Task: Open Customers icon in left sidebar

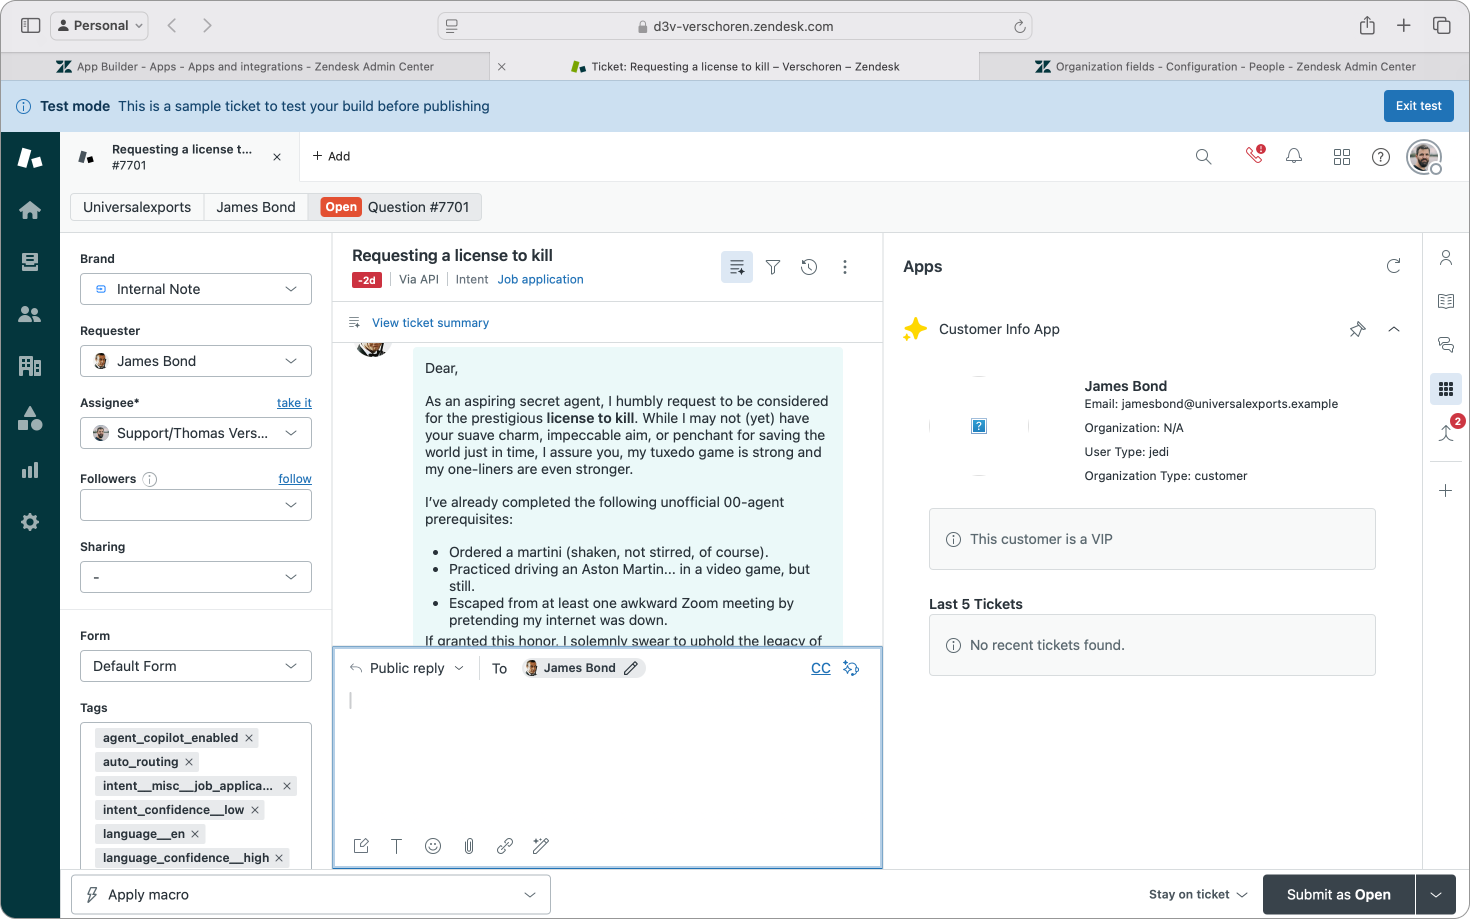Action: [x=30, y=314]
